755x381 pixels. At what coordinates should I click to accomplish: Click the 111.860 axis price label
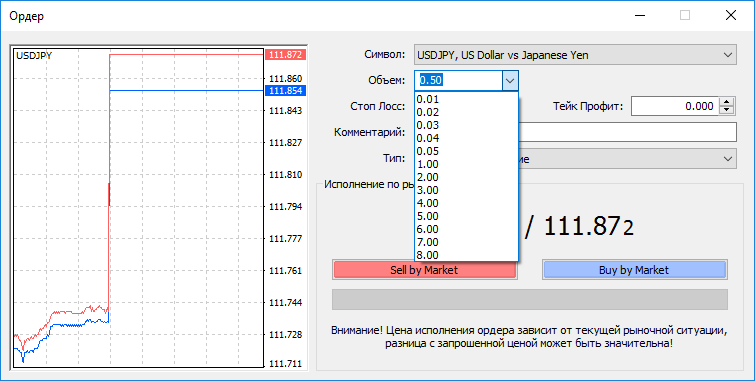click(286, 79)
